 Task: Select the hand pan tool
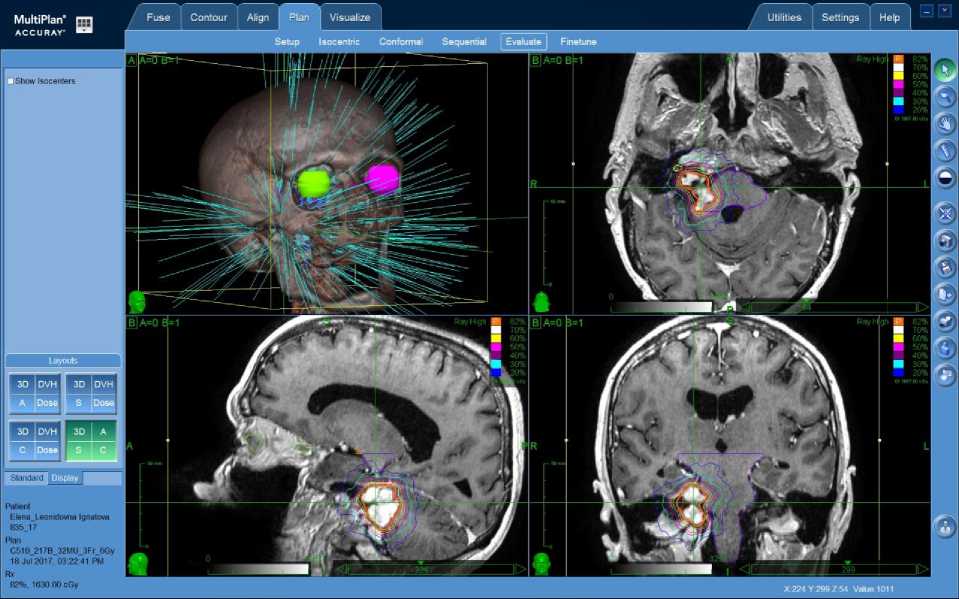point(945,124)
